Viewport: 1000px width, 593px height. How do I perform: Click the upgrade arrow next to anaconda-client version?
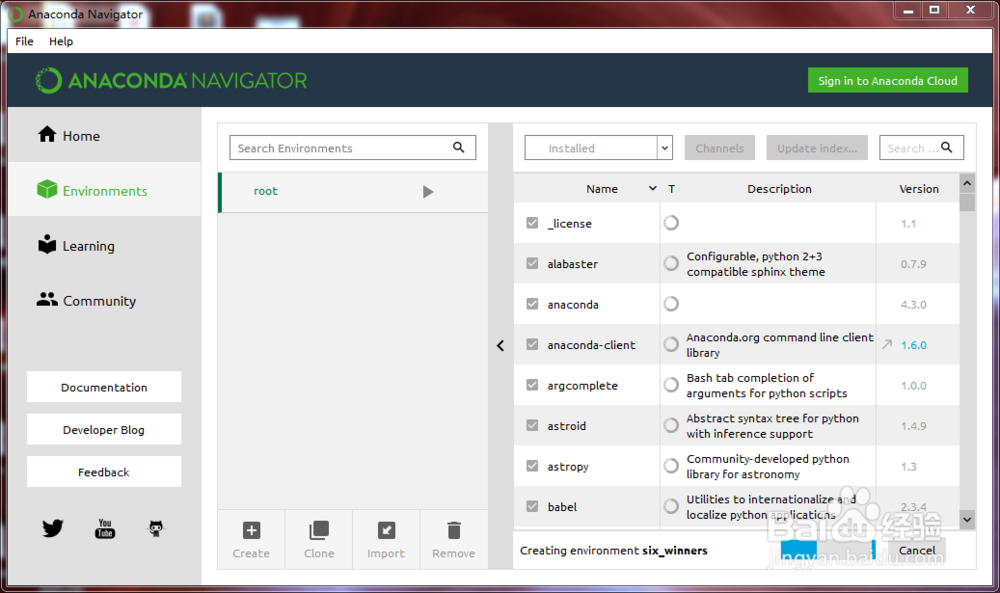[x=886, y=344]
